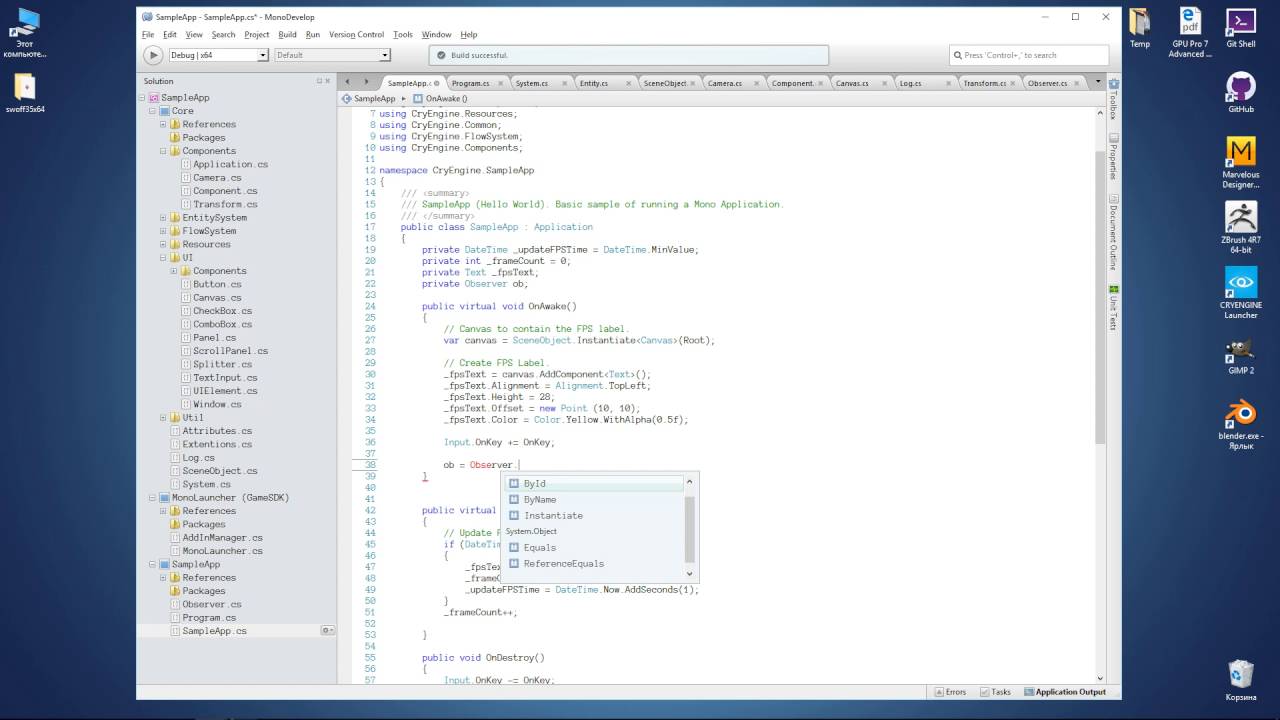Open Marvelous Designer from the desktop
The image size is (1280, 720).
pos(1241,163)
